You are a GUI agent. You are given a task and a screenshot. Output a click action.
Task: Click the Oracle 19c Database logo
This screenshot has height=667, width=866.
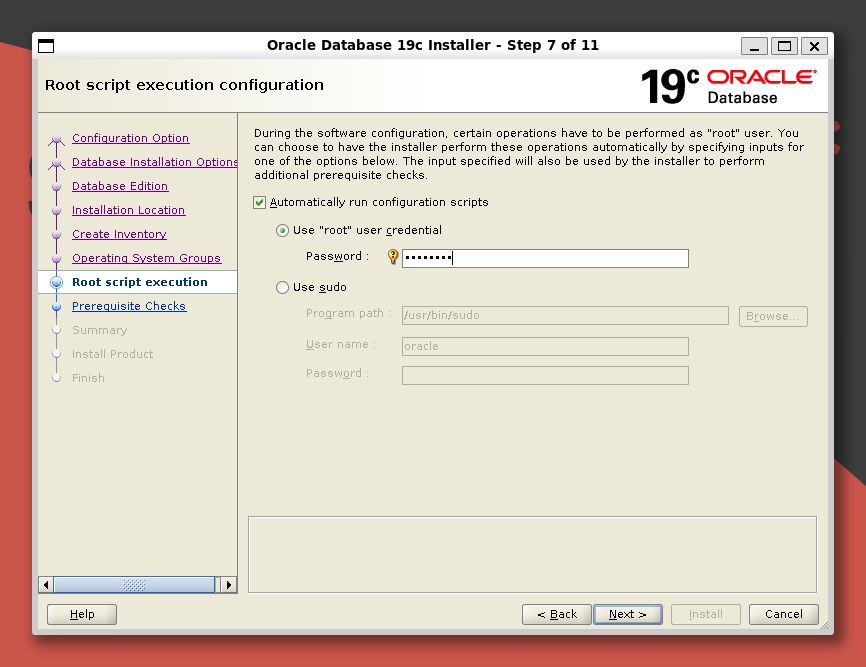[x=728, y=87]
